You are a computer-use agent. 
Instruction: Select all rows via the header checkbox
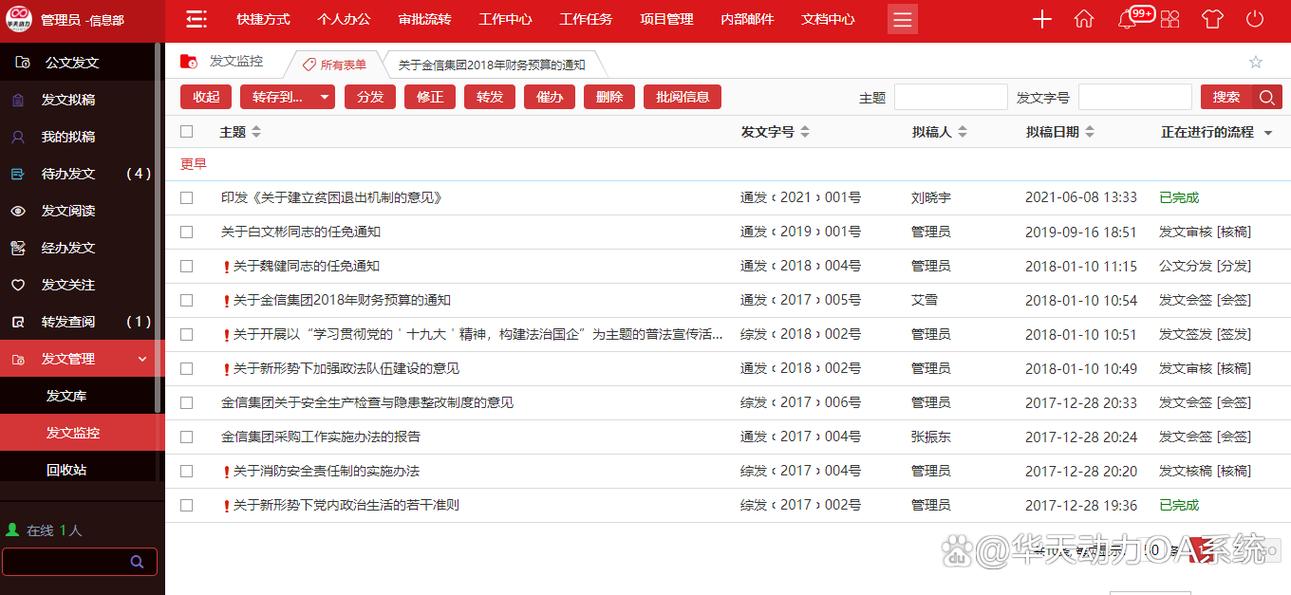186,131
